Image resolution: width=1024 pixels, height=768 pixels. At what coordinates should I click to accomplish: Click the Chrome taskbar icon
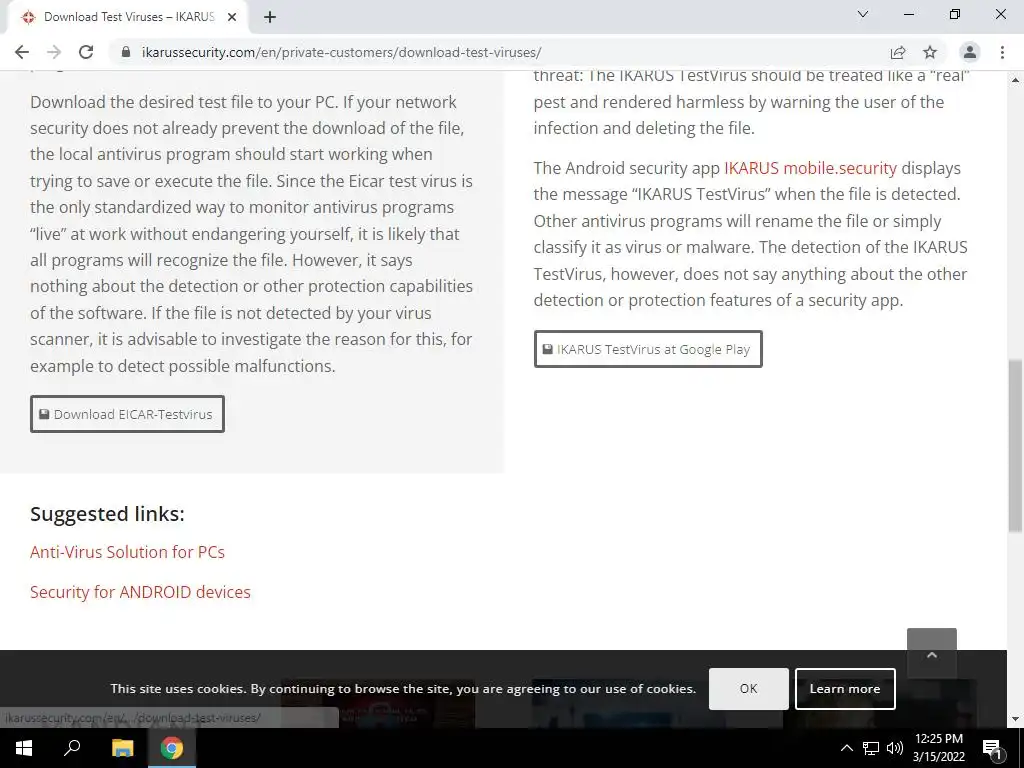coord(172,748)
